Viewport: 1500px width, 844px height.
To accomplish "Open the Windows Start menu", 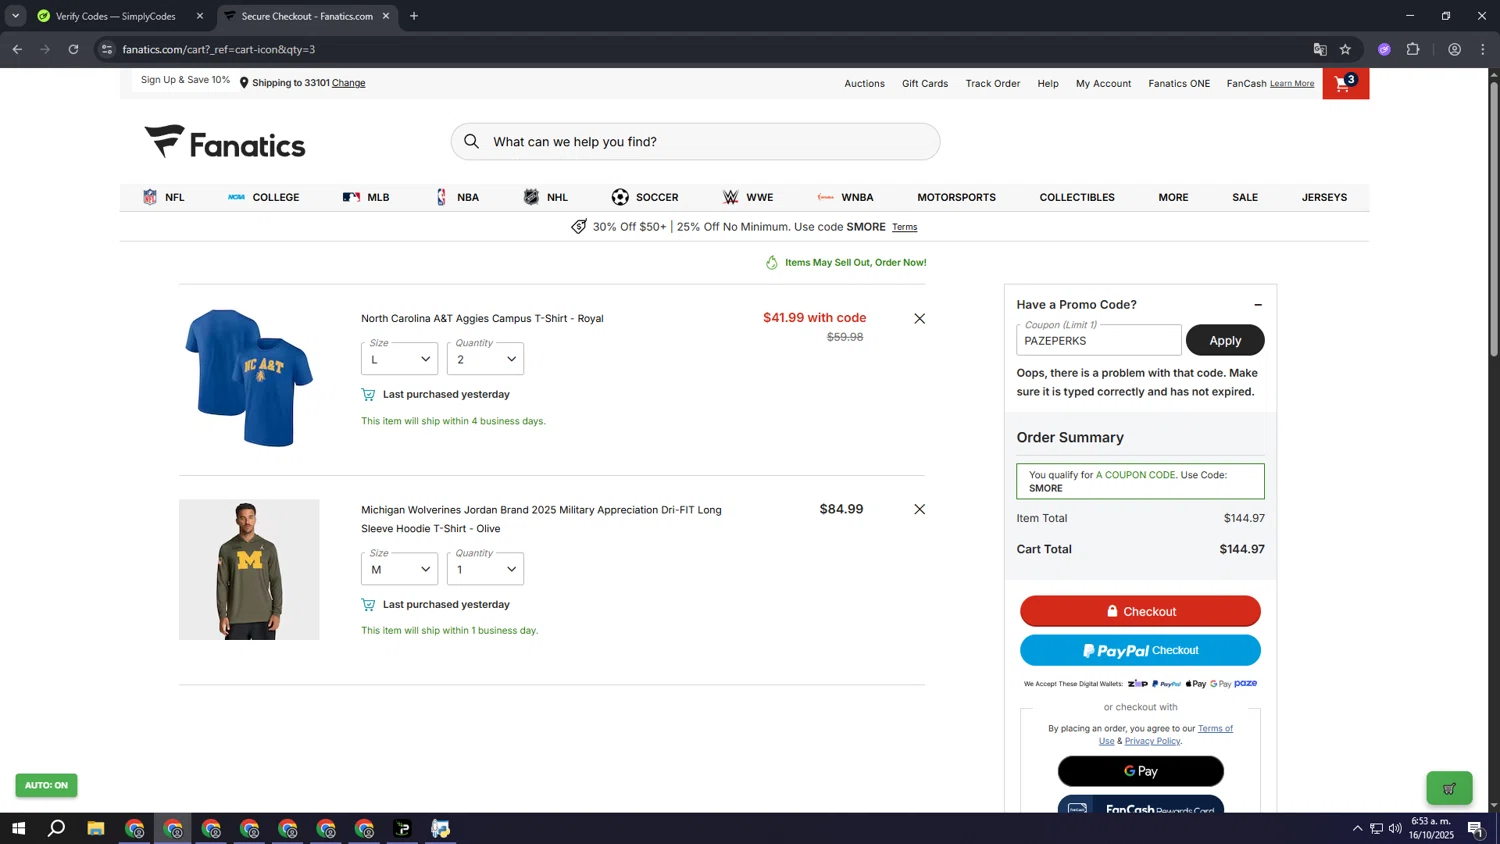I will (18, 829).
